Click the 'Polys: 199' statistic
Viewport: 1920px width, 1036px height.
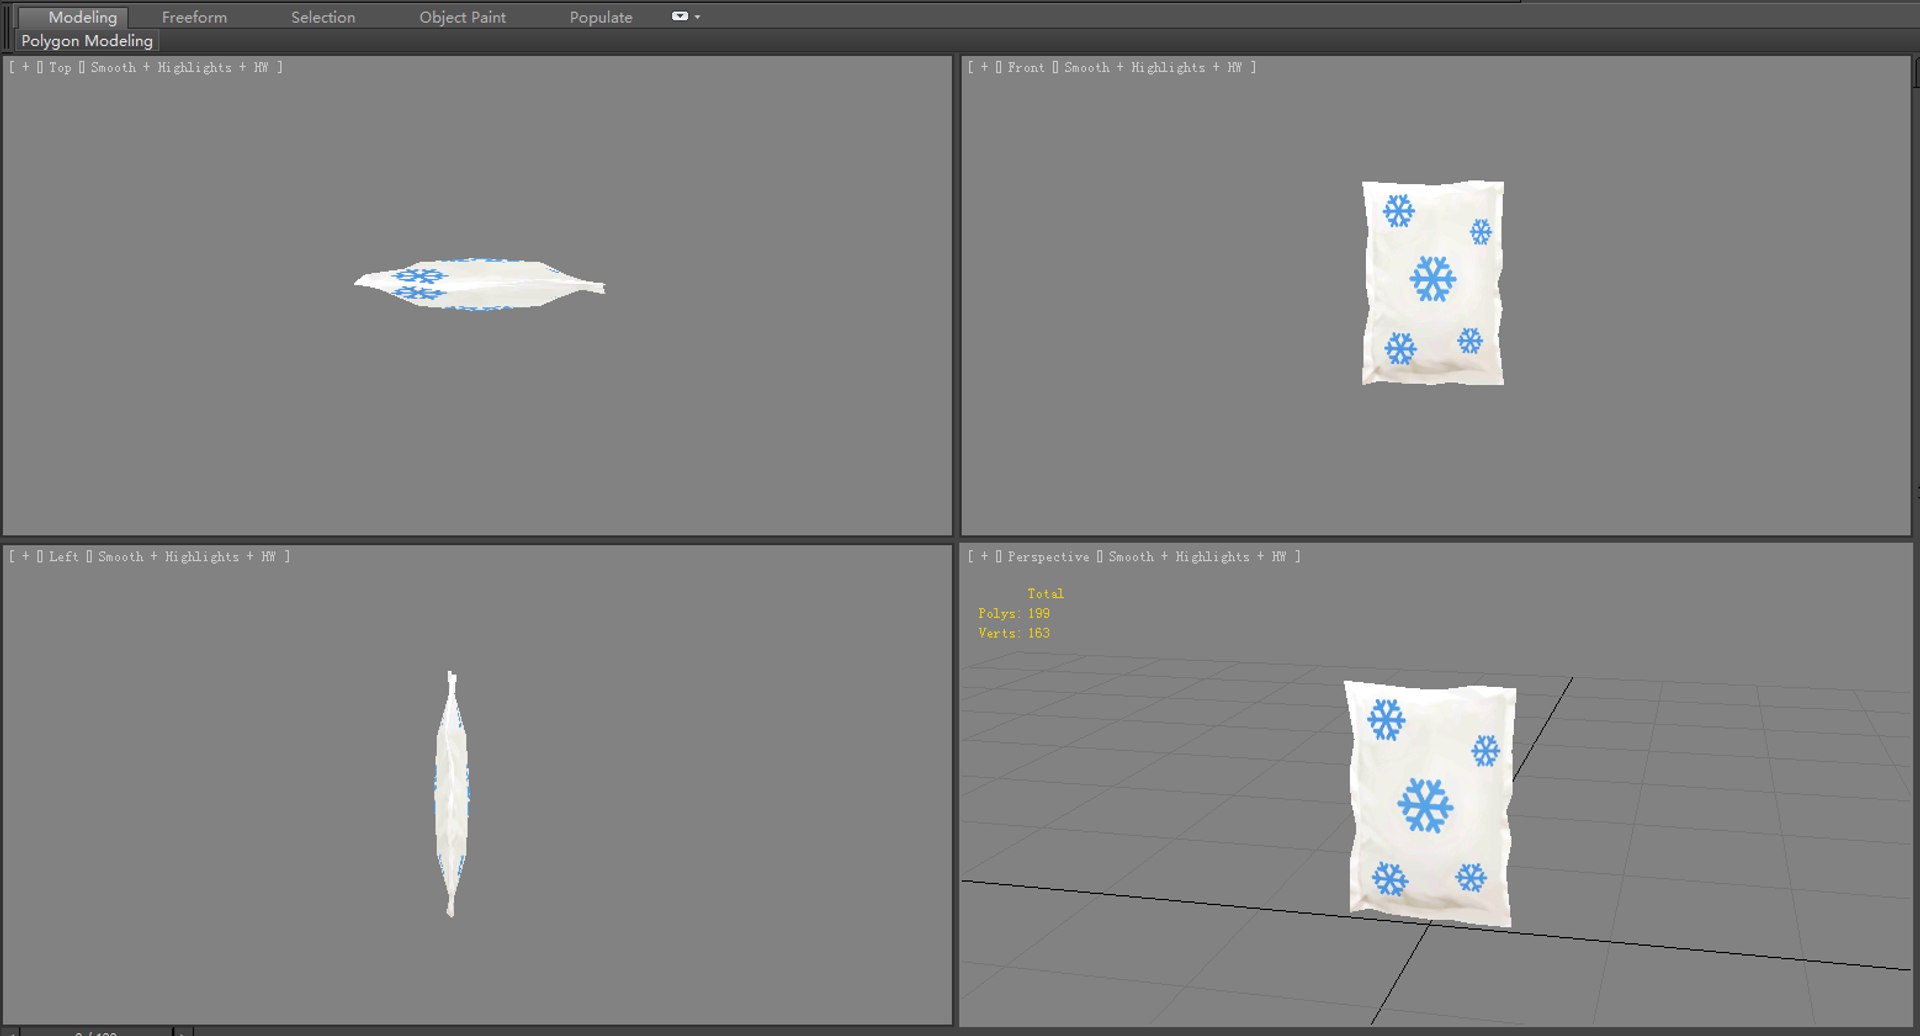point(1014,613)
